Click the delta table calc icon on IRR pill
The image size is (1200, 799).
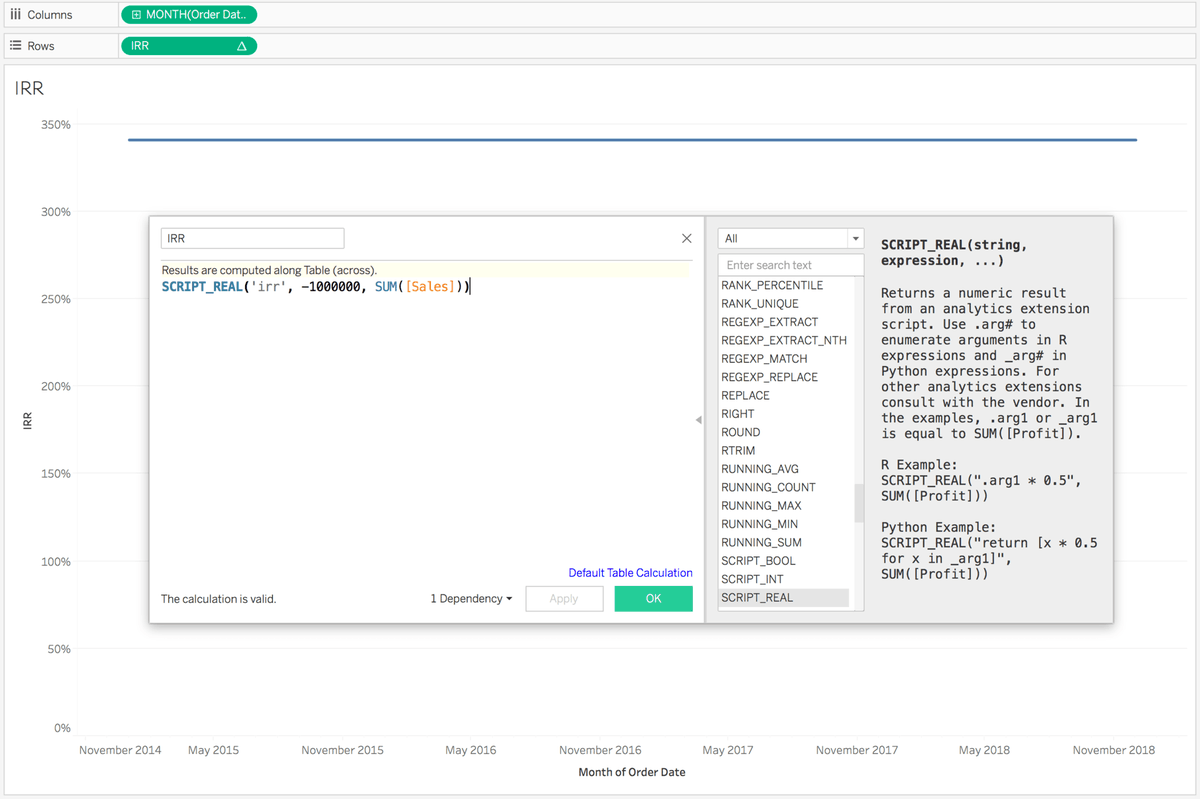pos(241,46)
